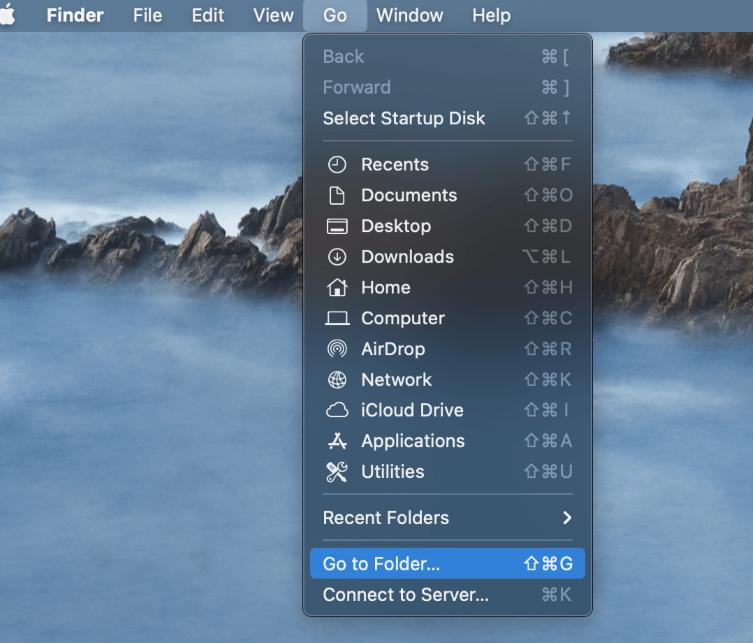Click the Home house icon
The width and height of the screenshot is (753, 643).
click(337, 288)
